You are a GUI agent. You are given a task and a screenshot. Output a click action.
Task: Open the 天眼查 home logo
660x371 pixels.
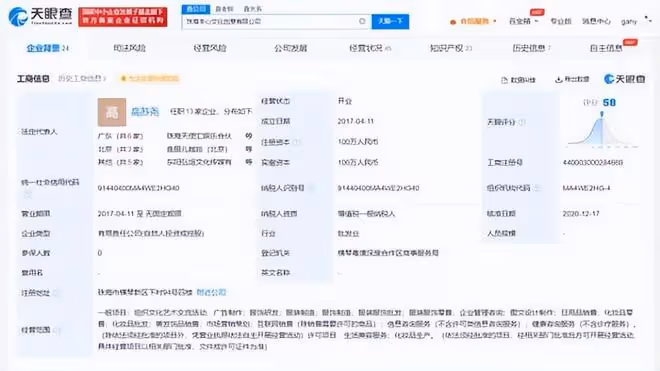click(x=40, y=16)
